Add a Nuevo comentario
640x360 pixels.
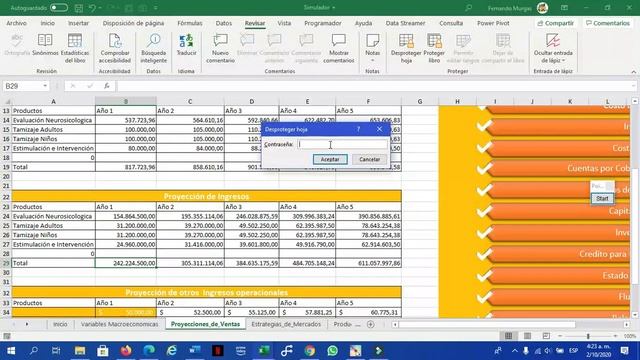[220, 48]
